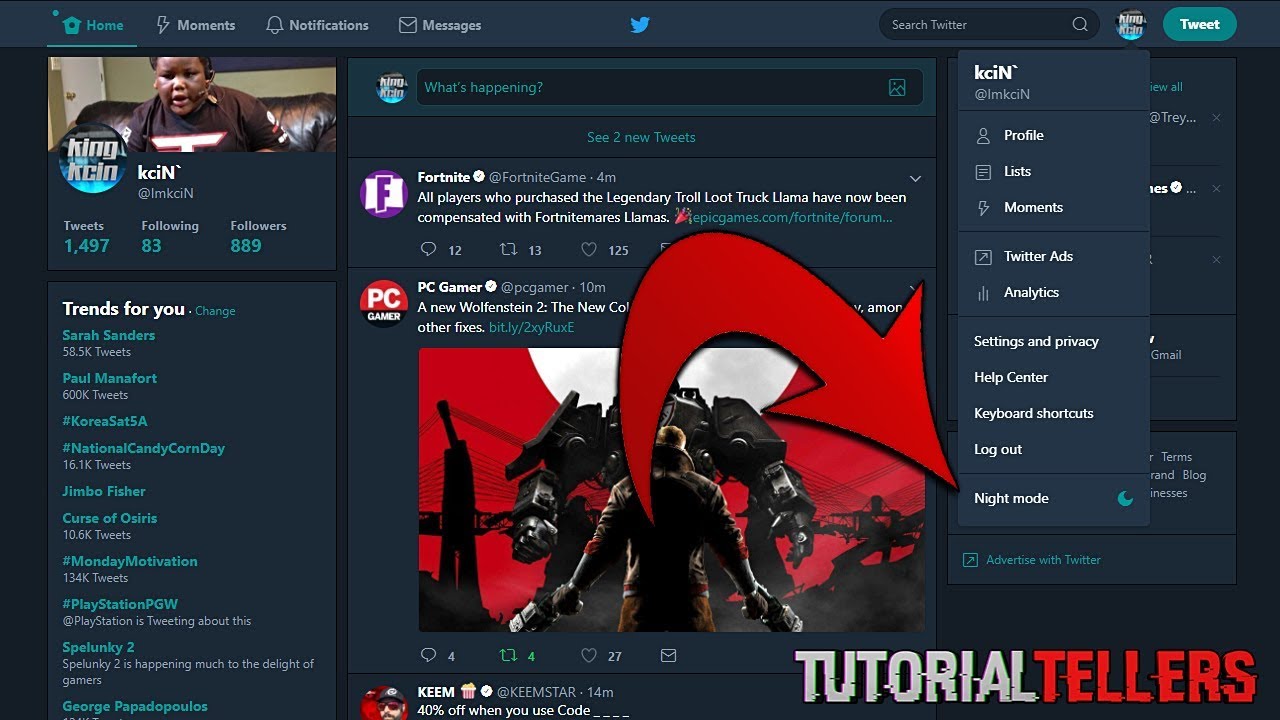This screenshot has width=1280, height=720.
Task: Expand Fortnite tweet options chevron
Action: (915, 178)
